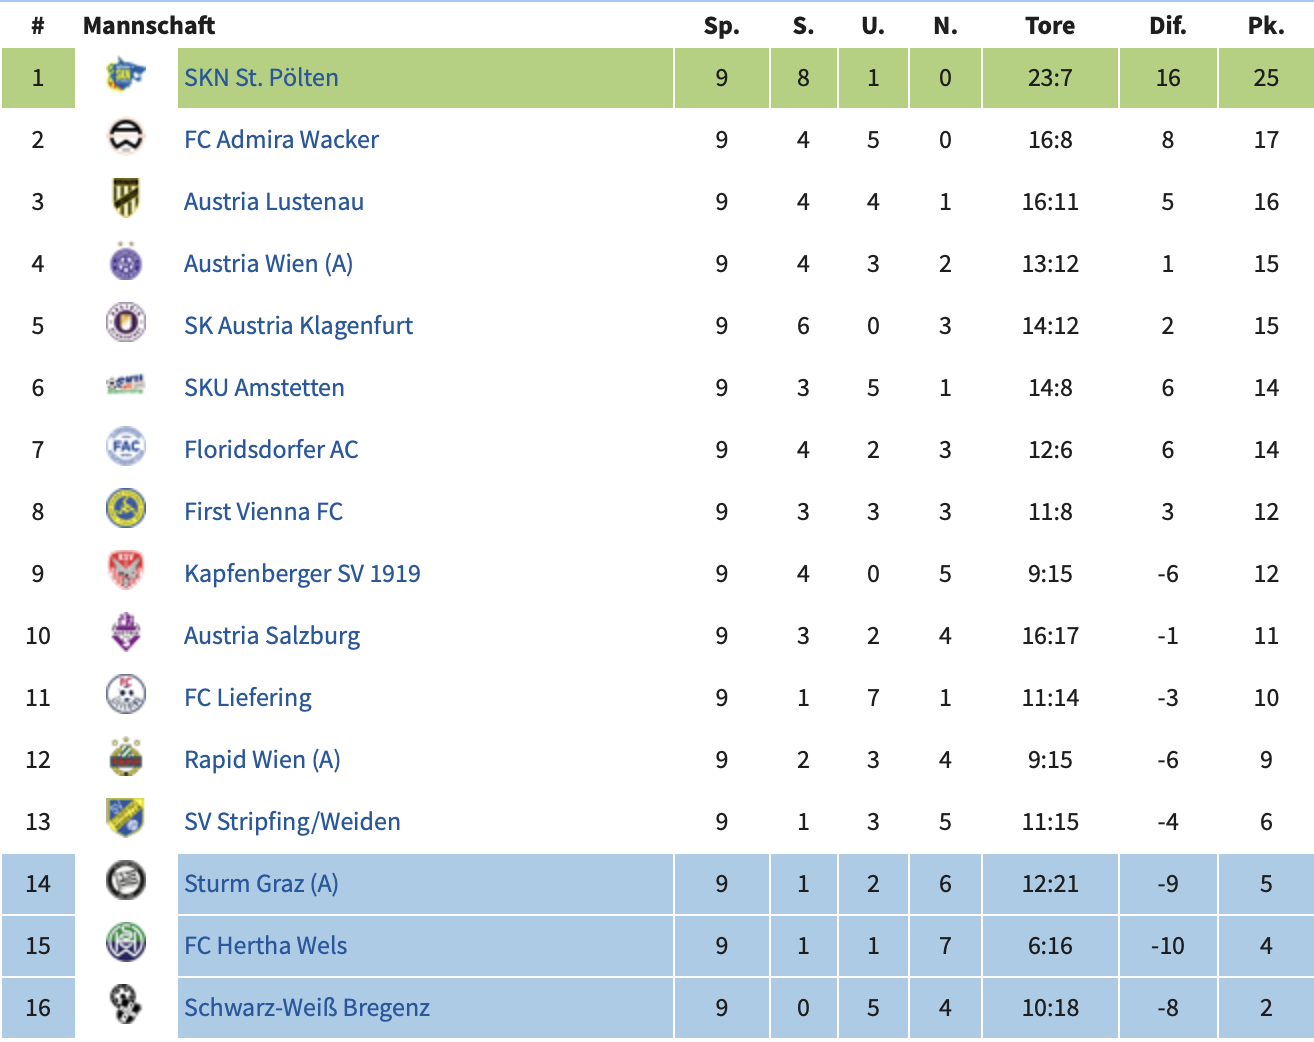The width and height of the screenshot is (1314, 1042).
Task: Open the FC Hertha Wels link
Action: tap(265, 946)
